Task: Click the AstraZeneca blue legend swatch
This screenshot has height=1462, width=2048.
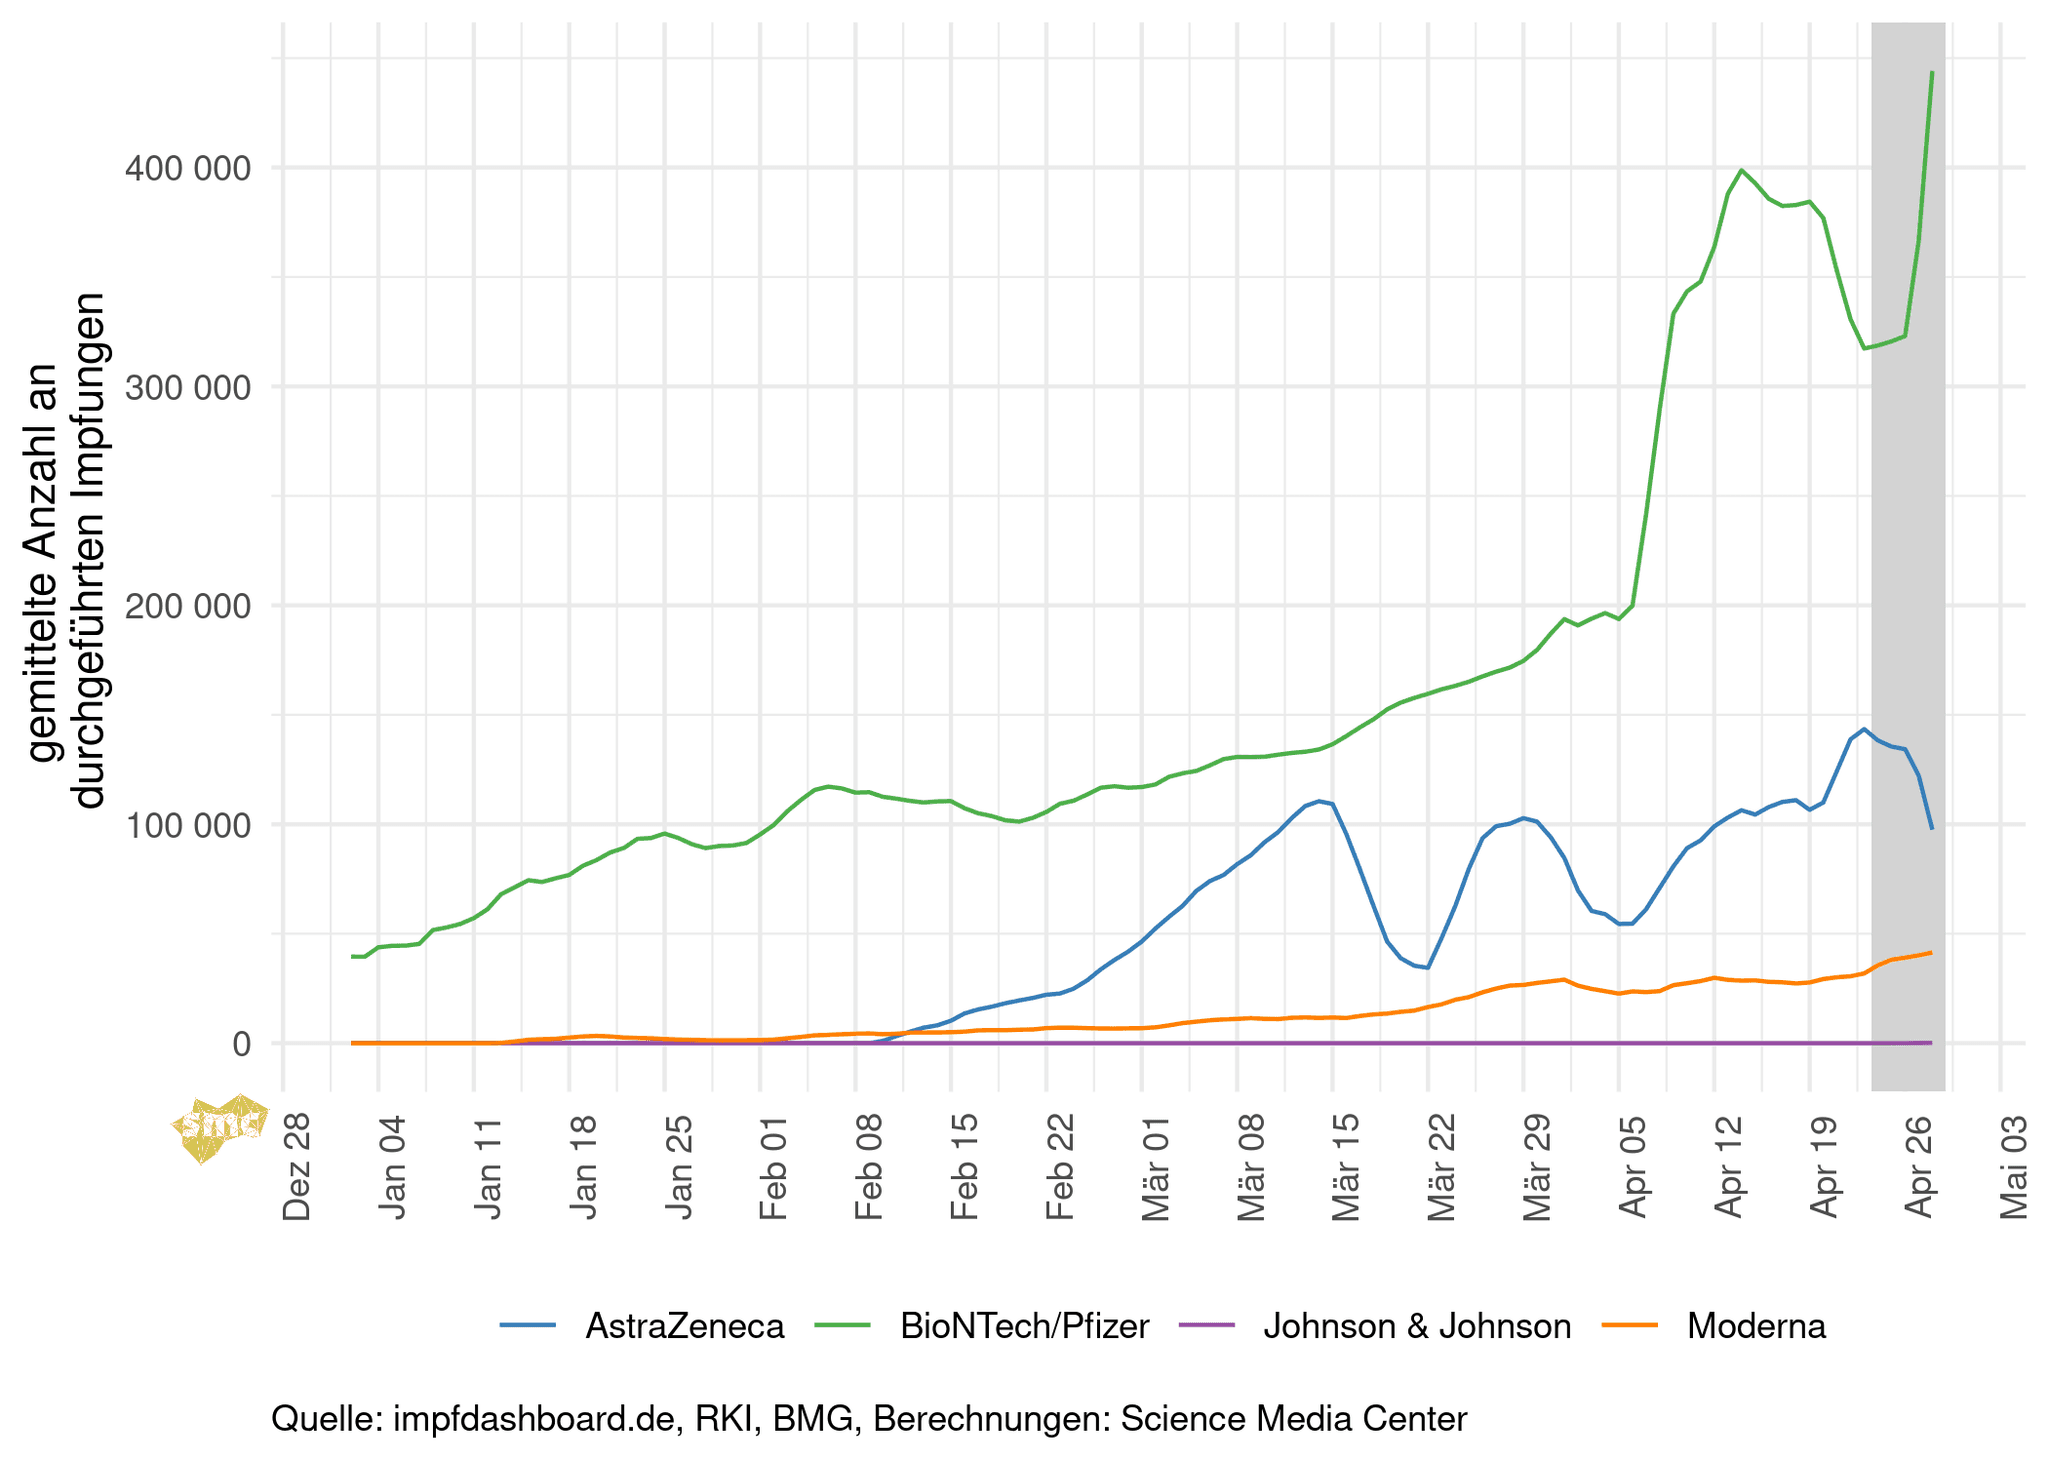Action: tap(528, 1326)
